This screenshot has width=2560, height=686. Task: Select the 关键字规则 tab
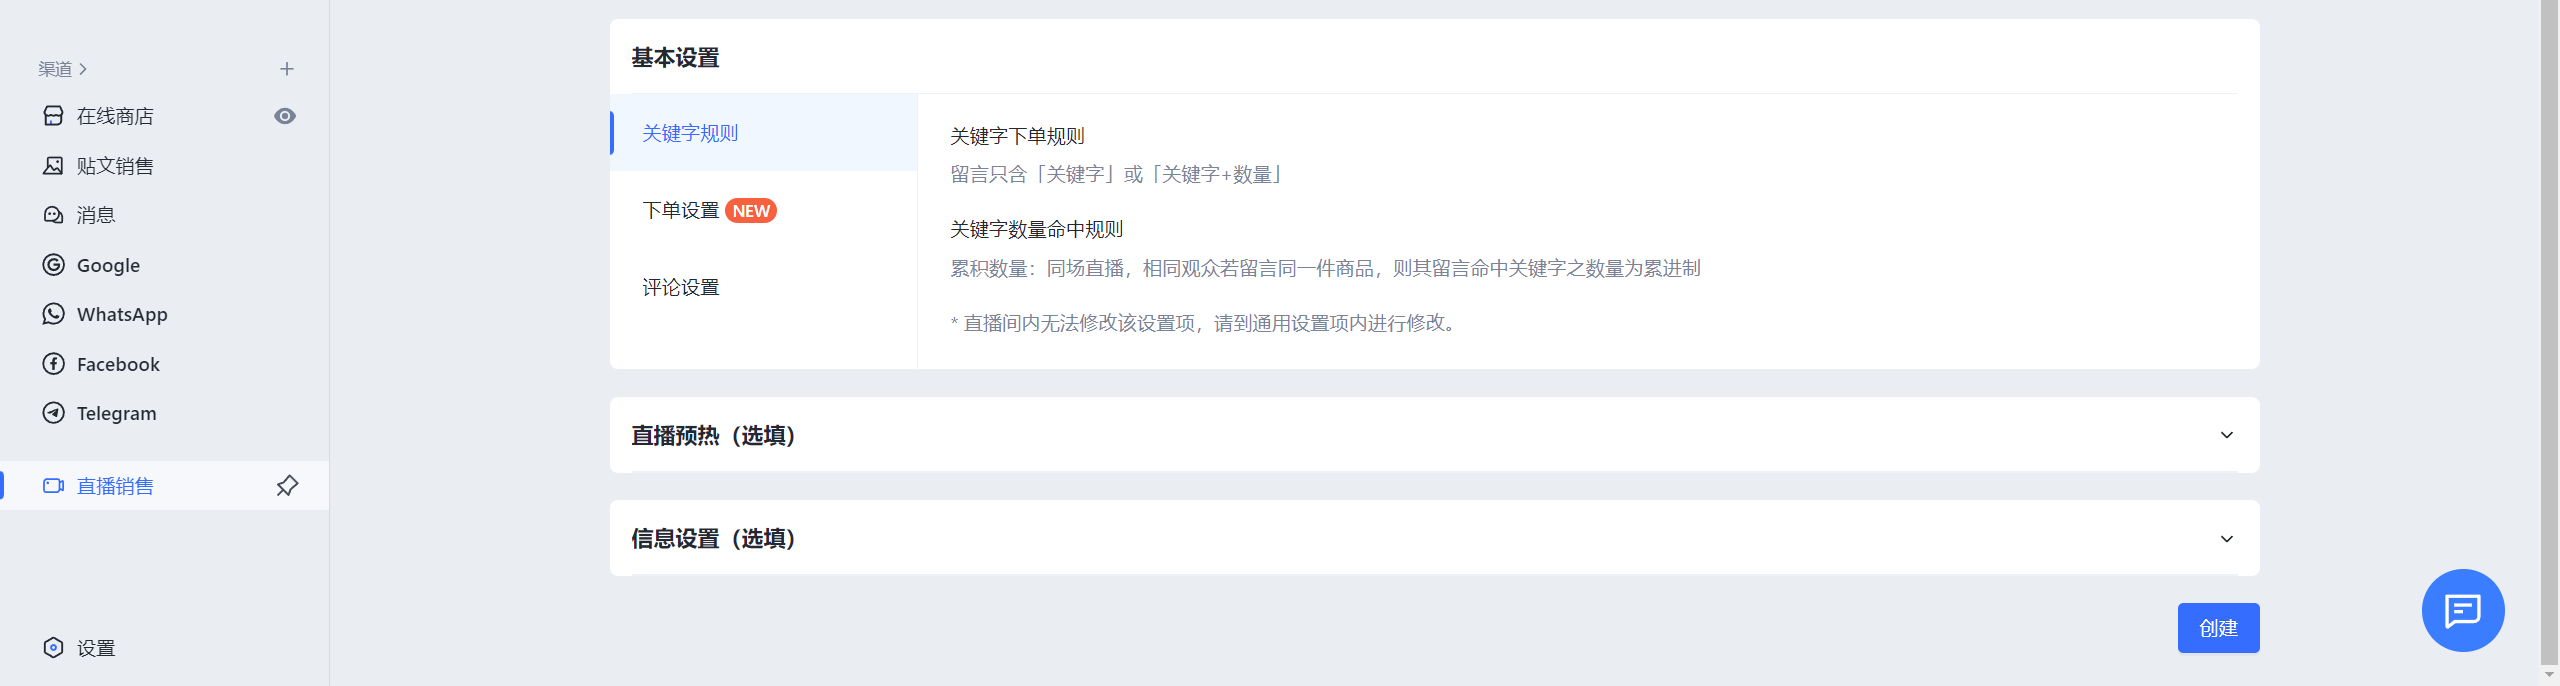point(763,133)
